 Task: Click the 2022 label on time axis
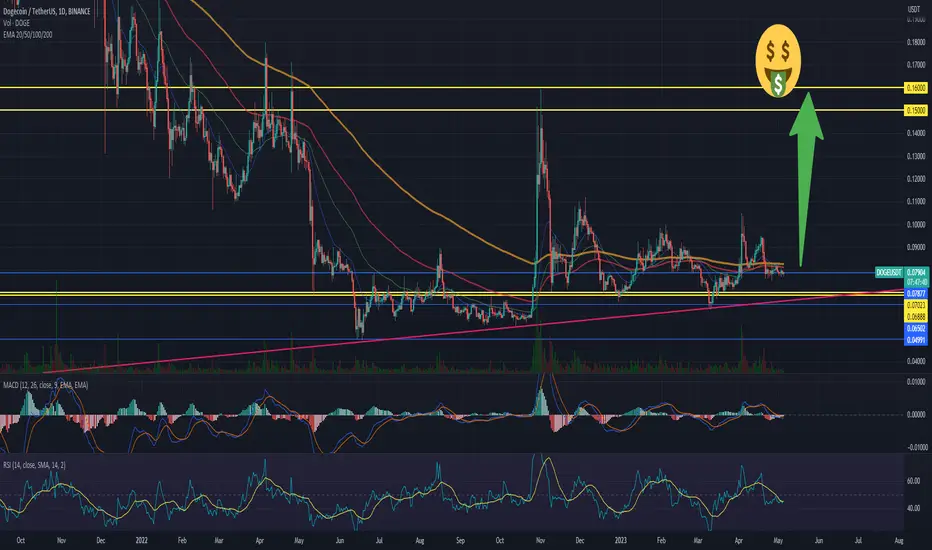point(141,540)
